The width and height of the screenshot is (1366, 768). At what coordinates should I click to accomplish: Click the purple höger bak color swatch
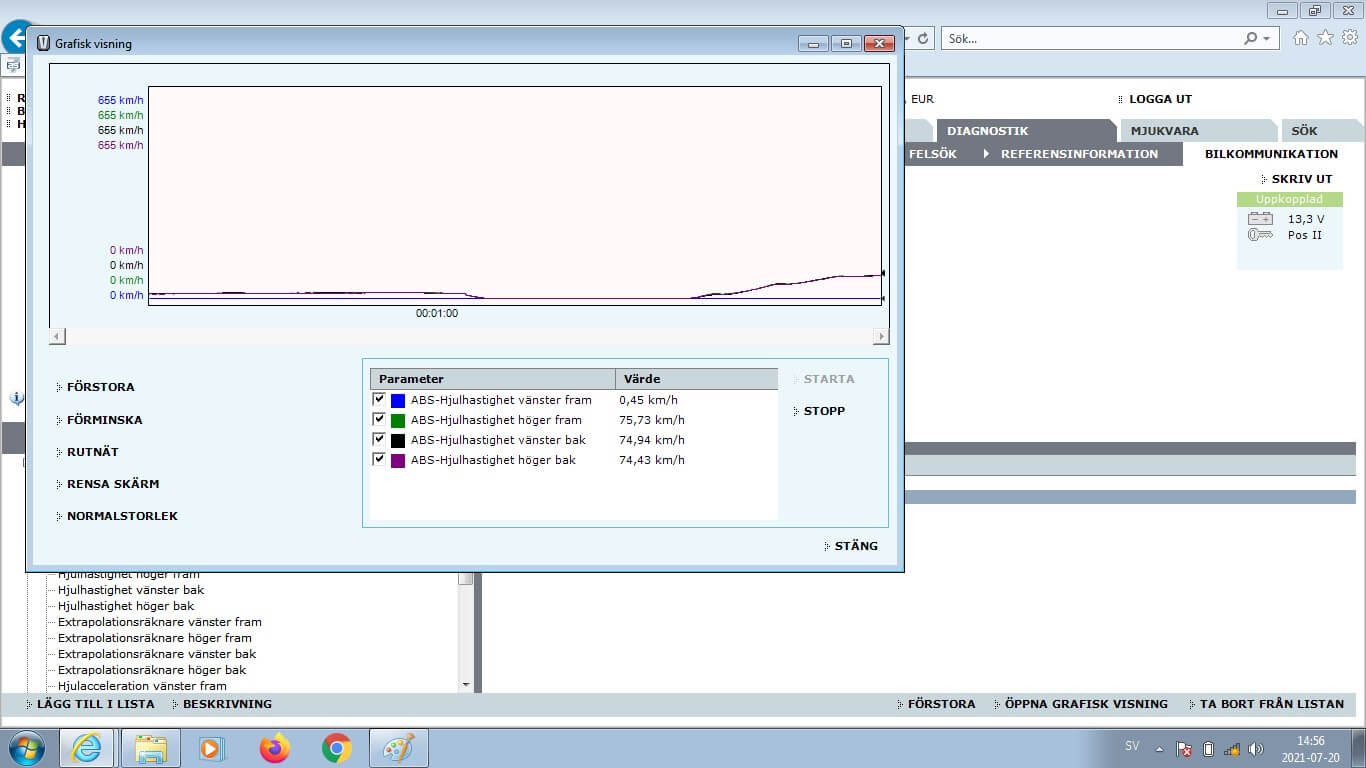tap(398, 461)
